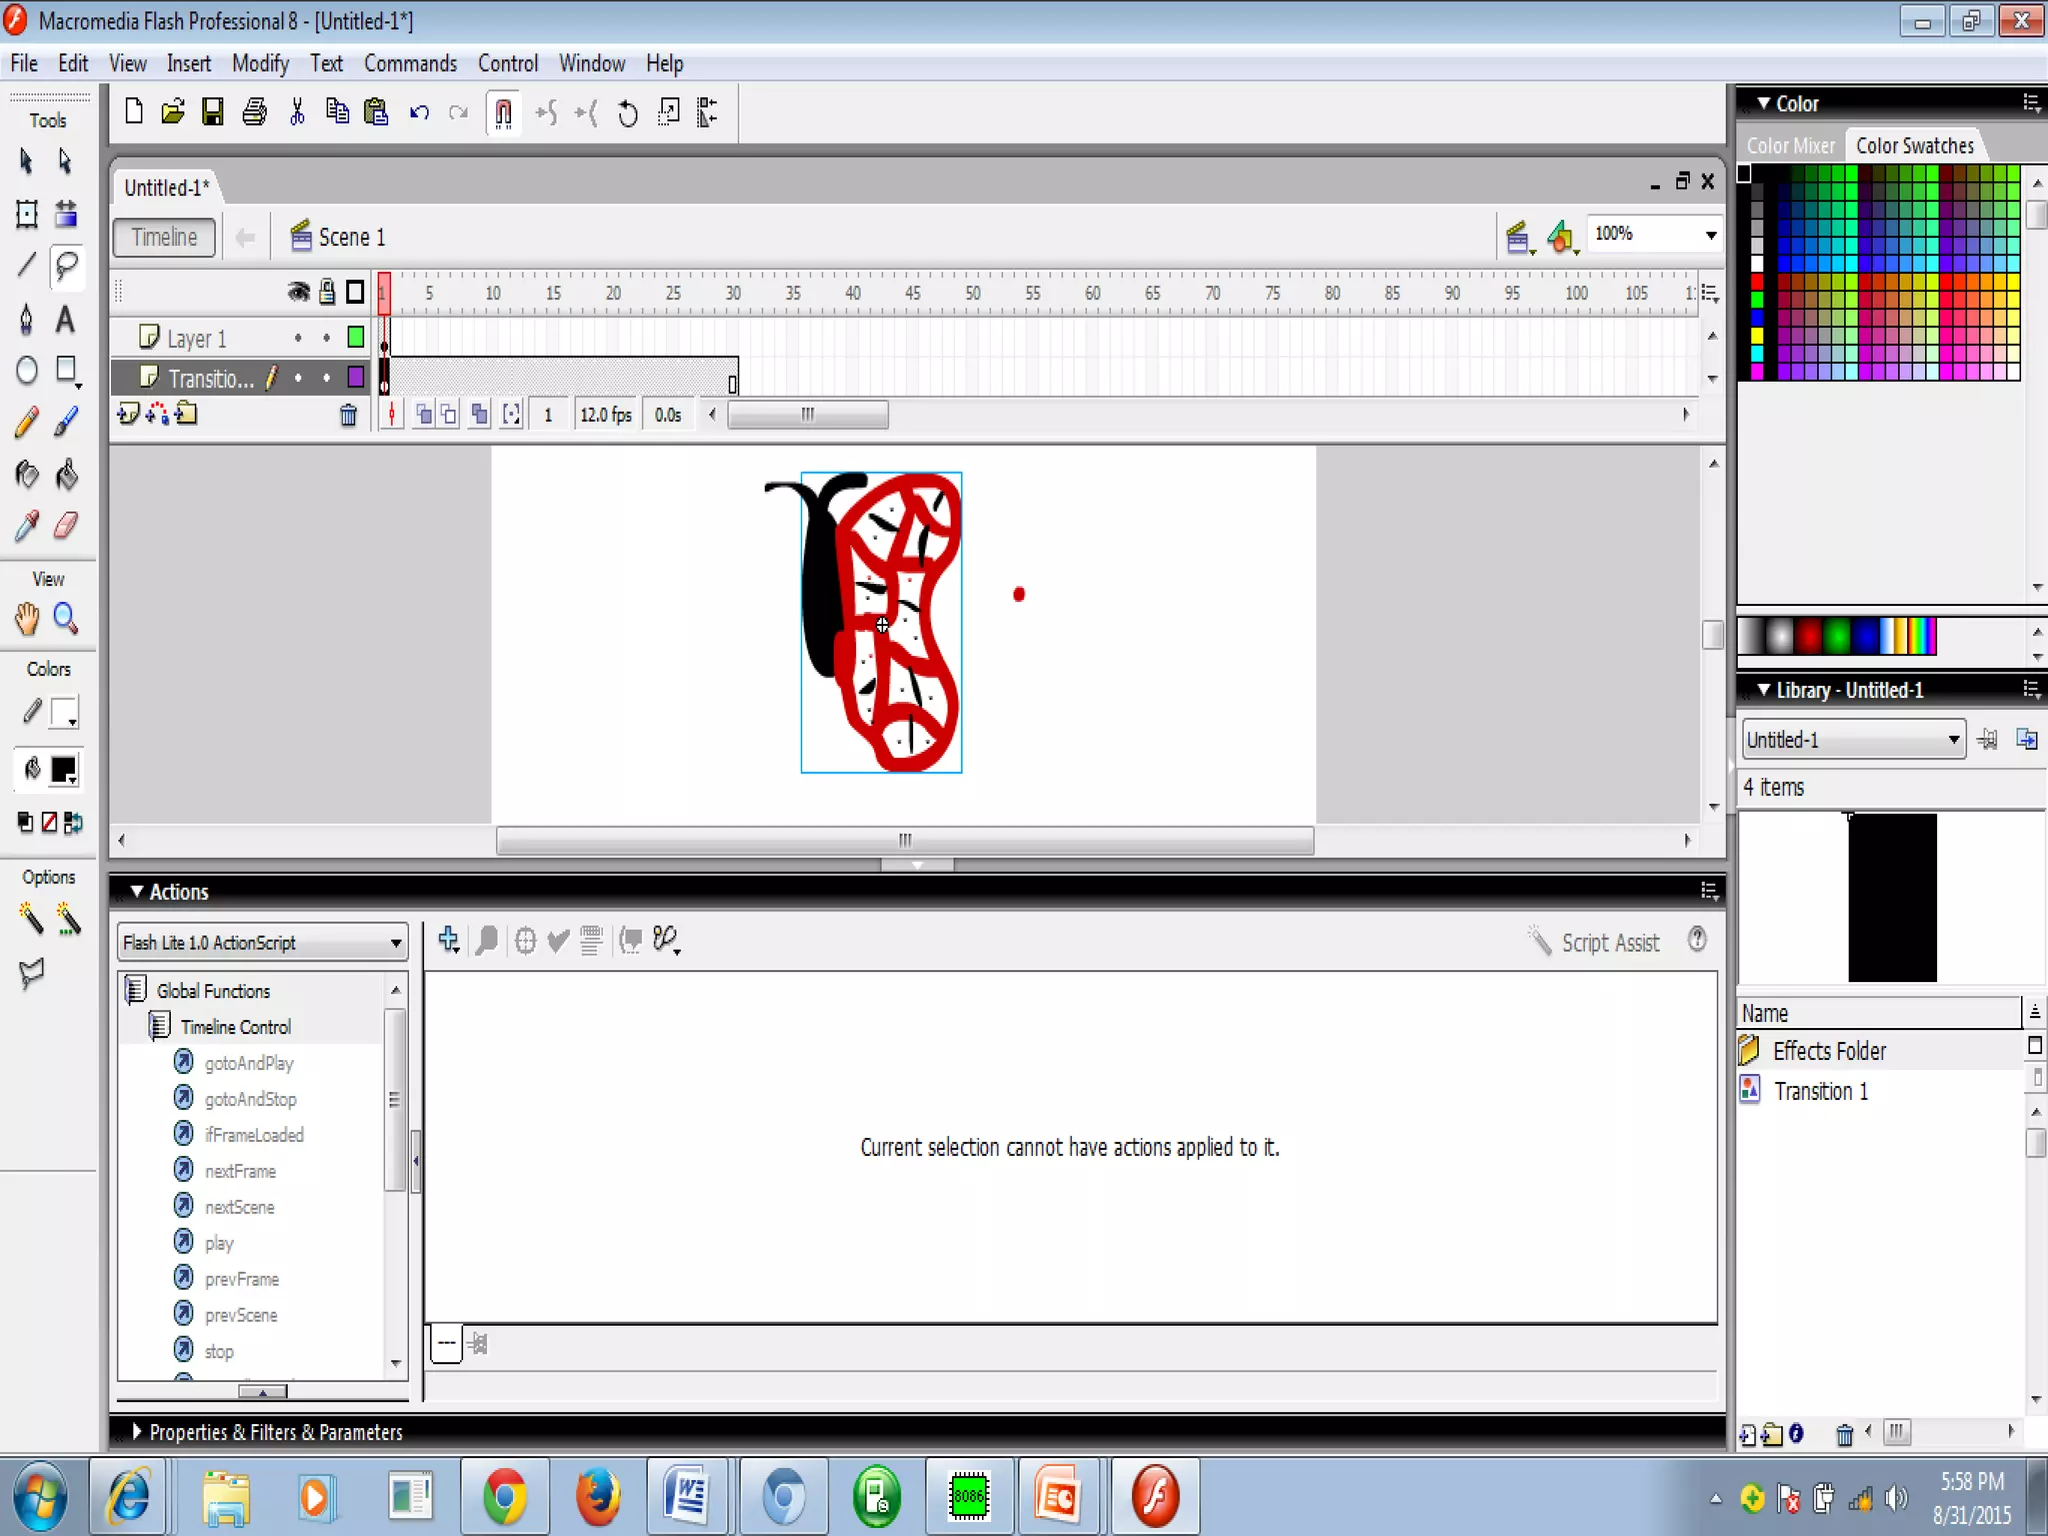Select the Eraser tool

66,525
